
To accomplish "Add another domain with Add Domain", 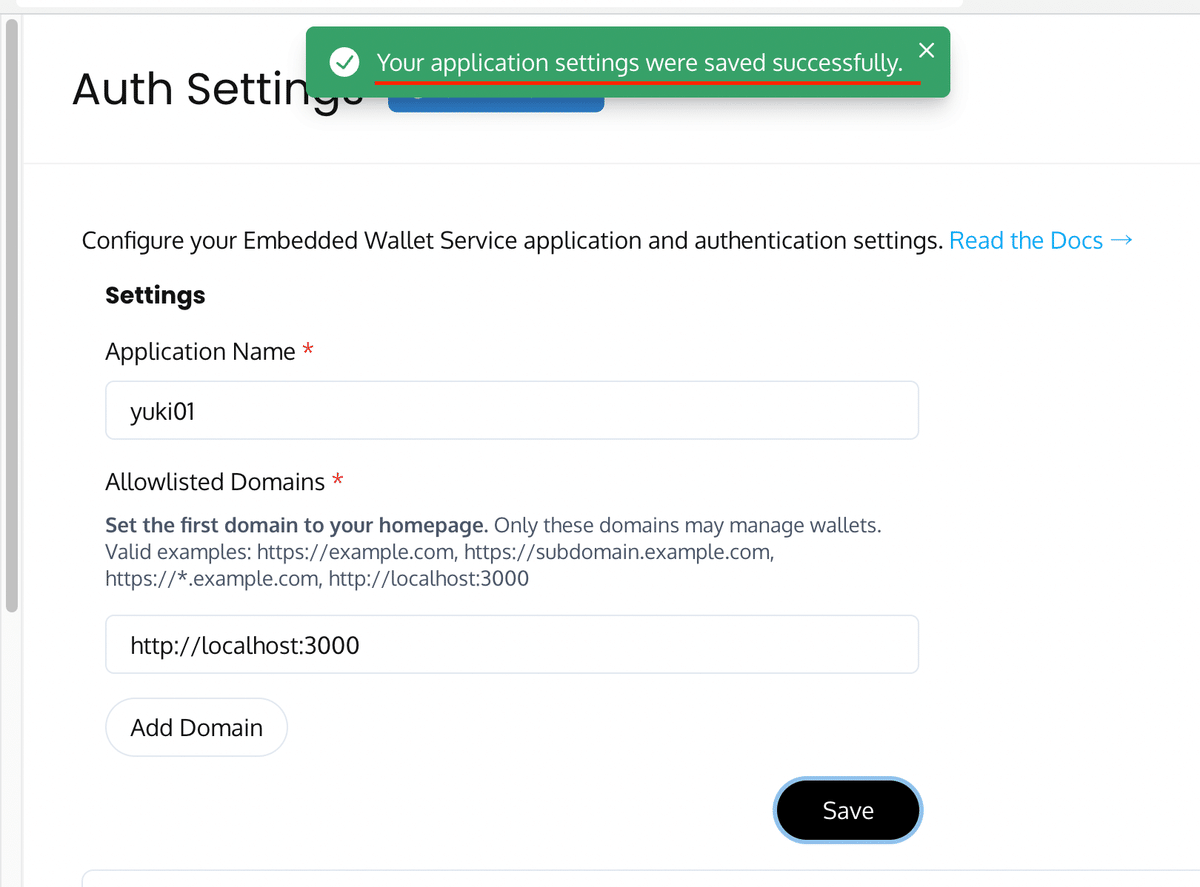I will (196, 727).
